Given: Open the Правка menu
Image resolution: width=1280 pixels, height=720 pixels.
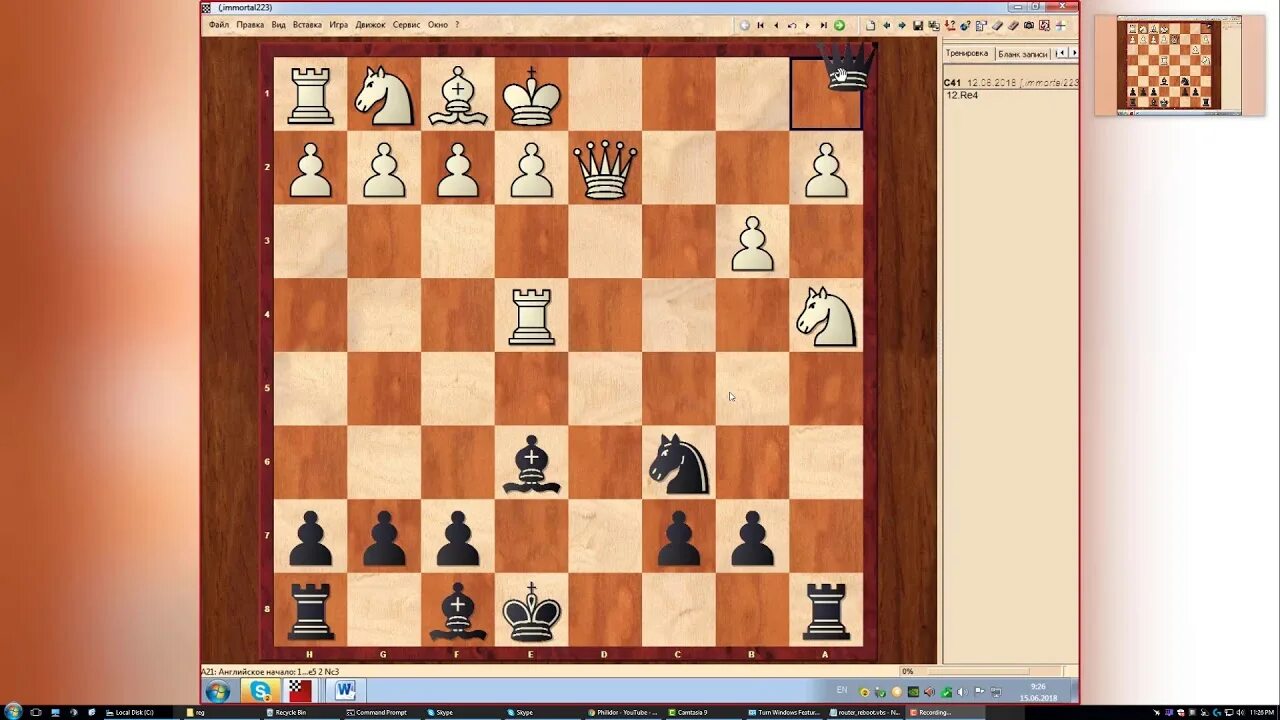Looking at the screenshot, I should [250, 25].
